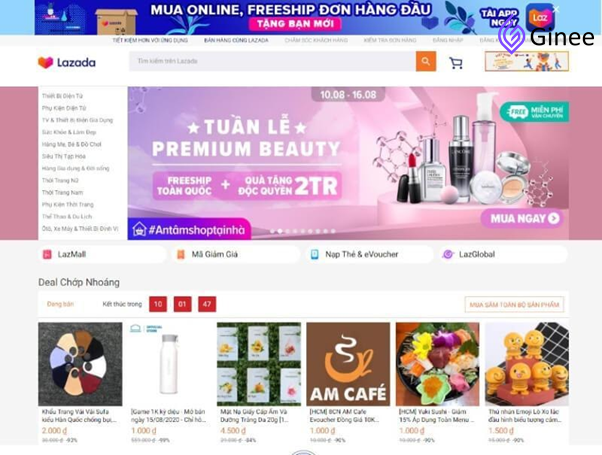Click the Lazada heart logo
Image resolution: width=602 pixels, height=455 pixels.
(46, 62)
